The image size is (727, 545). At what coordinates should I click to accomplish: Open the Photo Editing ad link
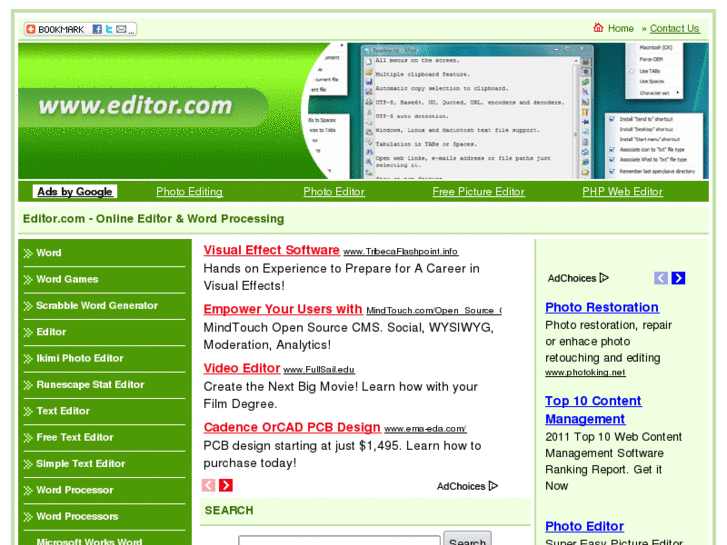pyautogui.click(x=189, y=192)
